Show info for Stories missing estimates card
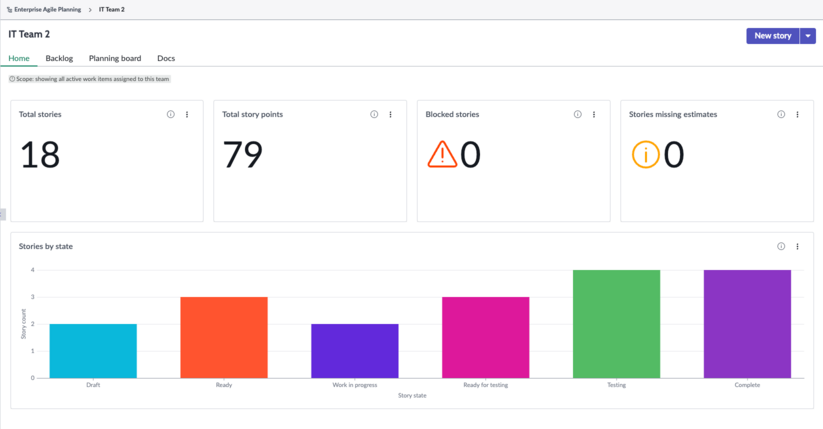The image size is (823, 429). 782,114
